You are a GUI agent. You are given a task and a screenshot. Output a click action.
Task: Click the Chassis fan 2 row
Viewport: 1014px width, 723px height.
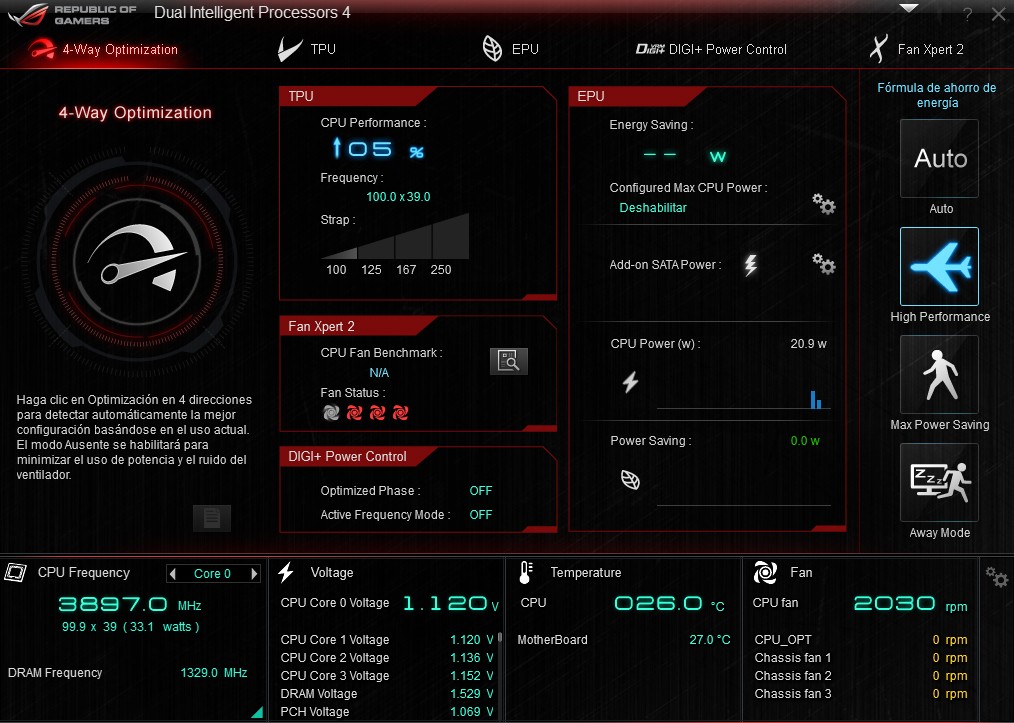tap(861, 676)
